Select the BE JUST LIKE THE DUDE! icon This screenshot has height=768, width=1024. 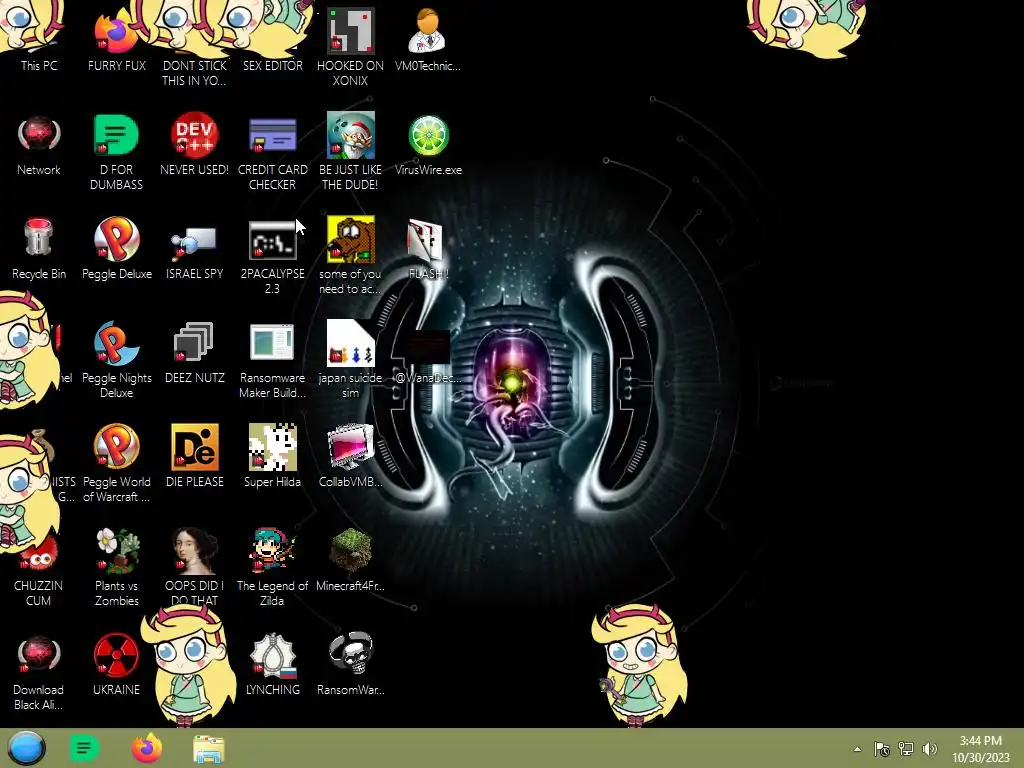click(350, 152)
